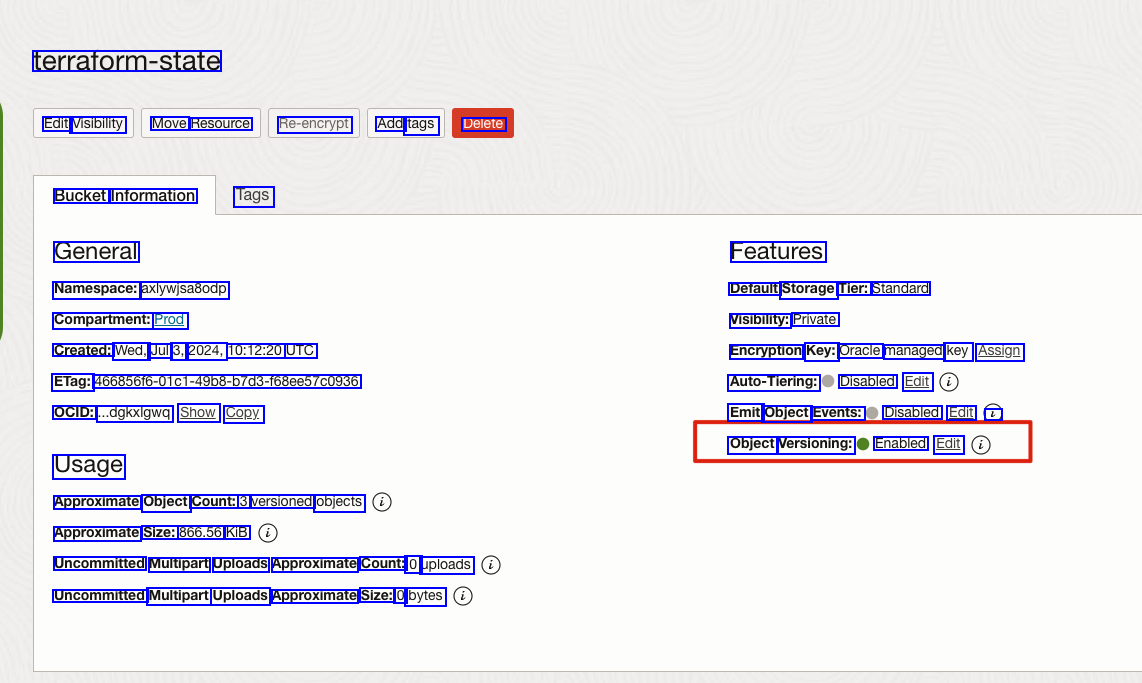Click the info icon beside Emit Object Events
Viewport: 1142px width, 683px height.
click(993, 413)
